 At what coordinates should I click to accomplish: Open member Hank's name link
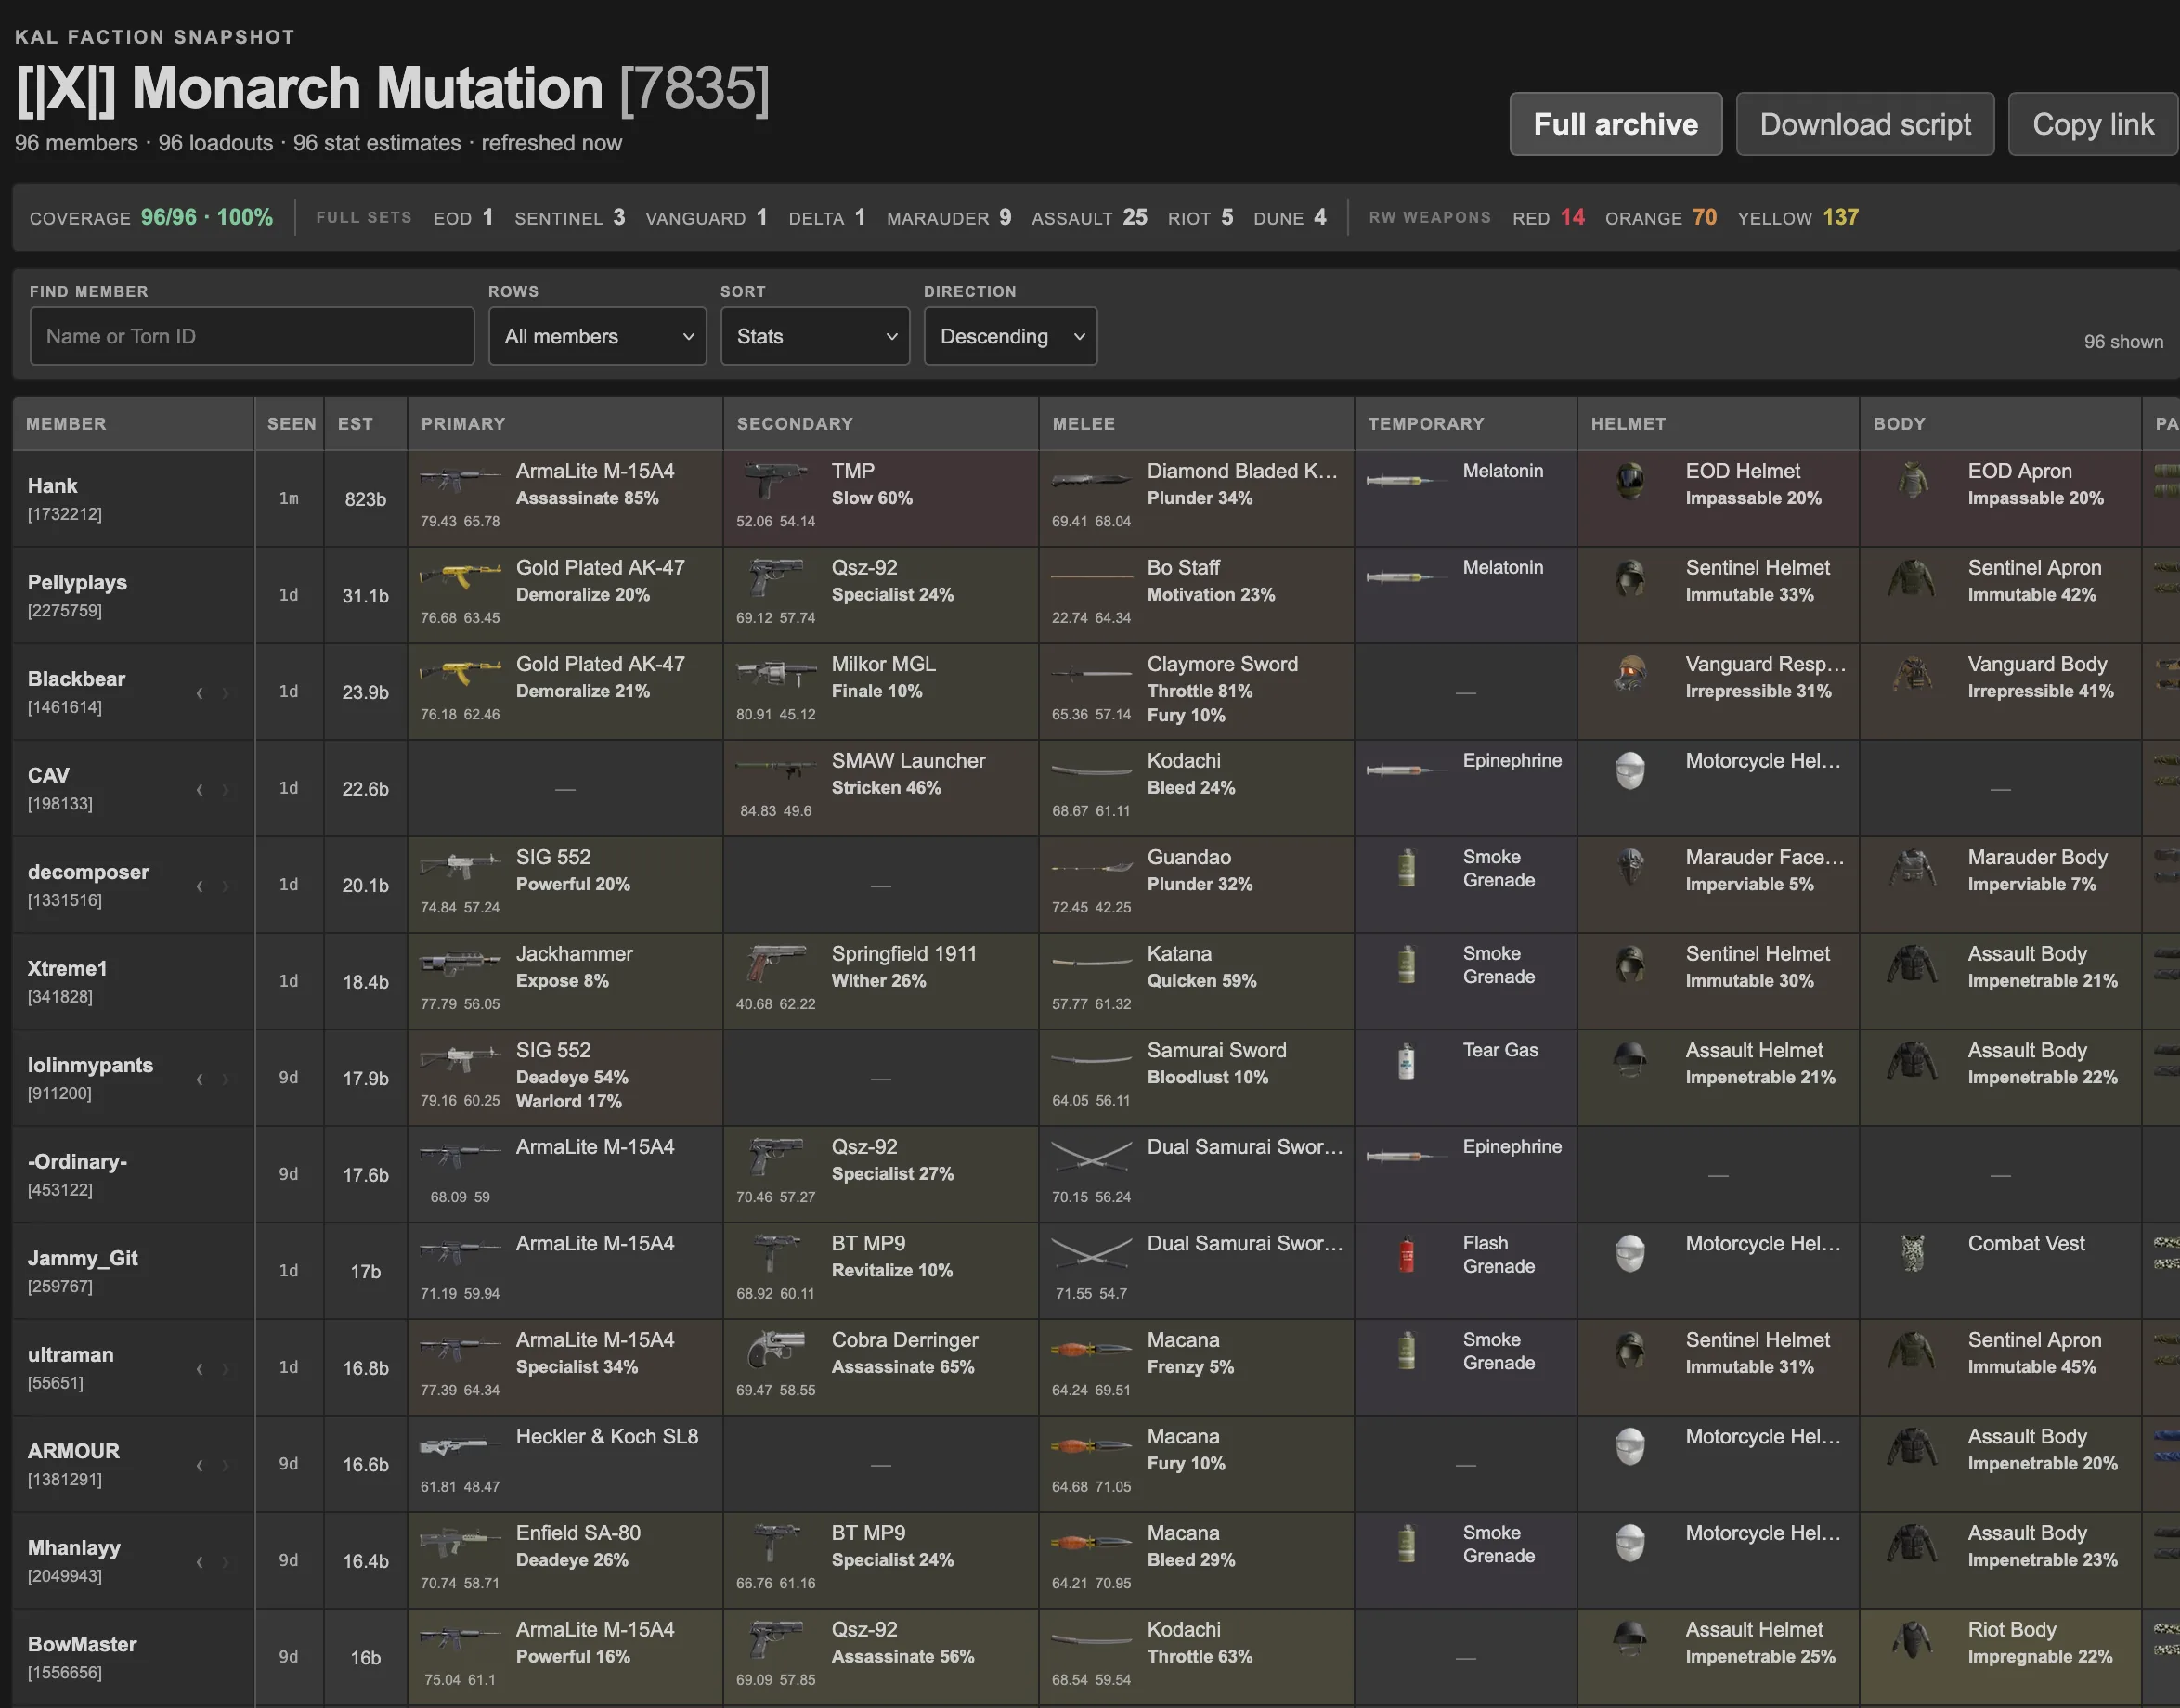click(52, 486)
